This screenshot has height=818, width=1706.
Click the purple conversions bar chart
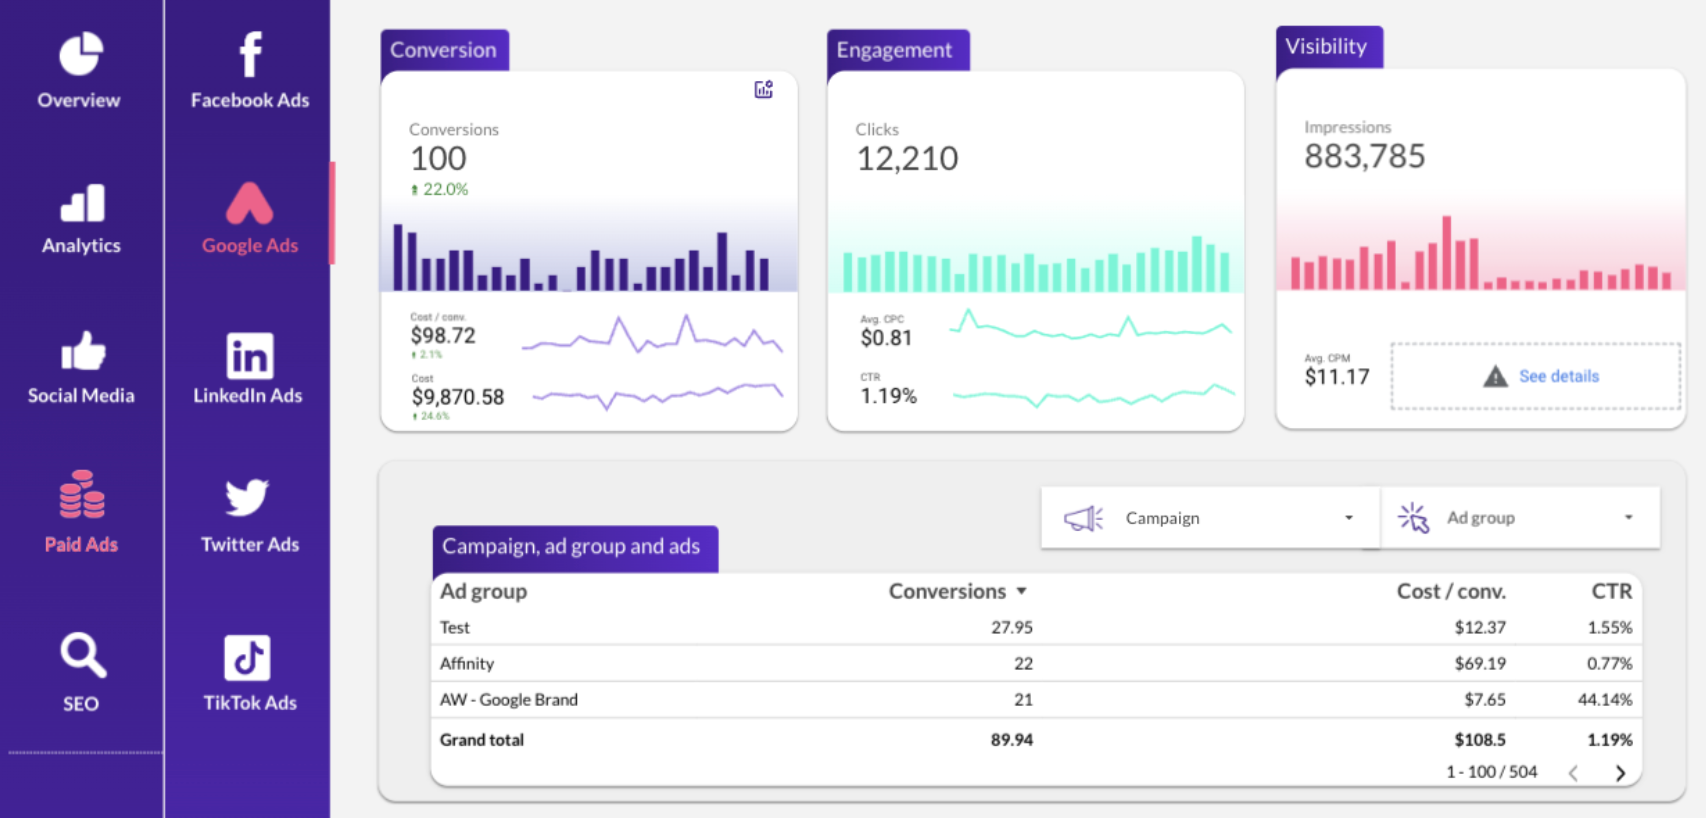[582, 257]
